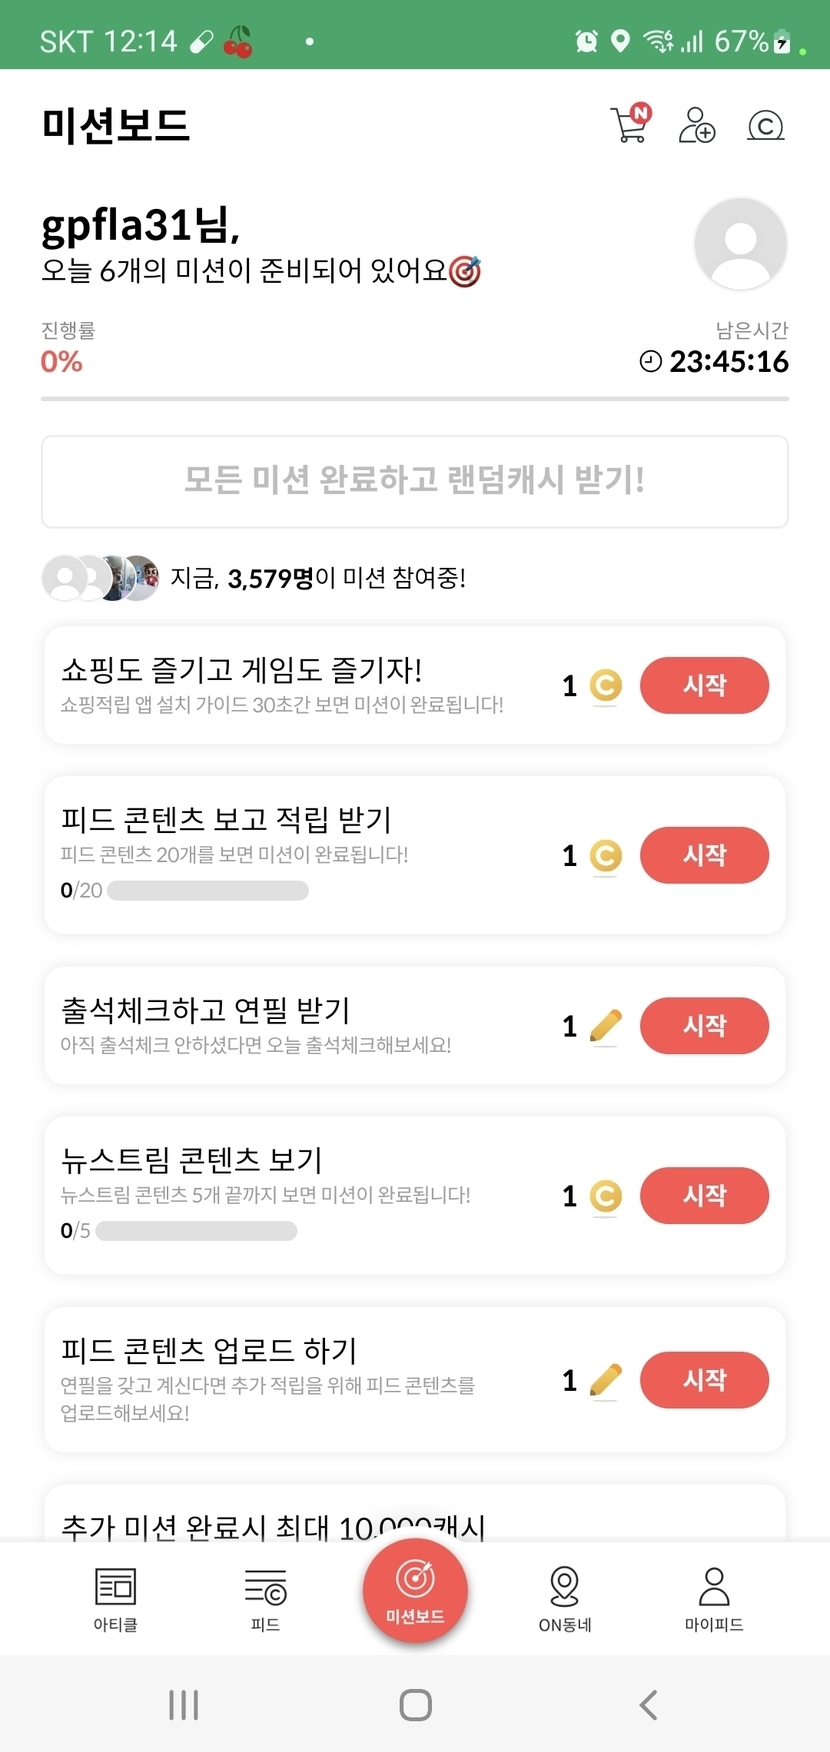This screenshot has height=1752, width=830.
Task: Click the 0/5 newstream progress bar
Action: coord(196,1230)
